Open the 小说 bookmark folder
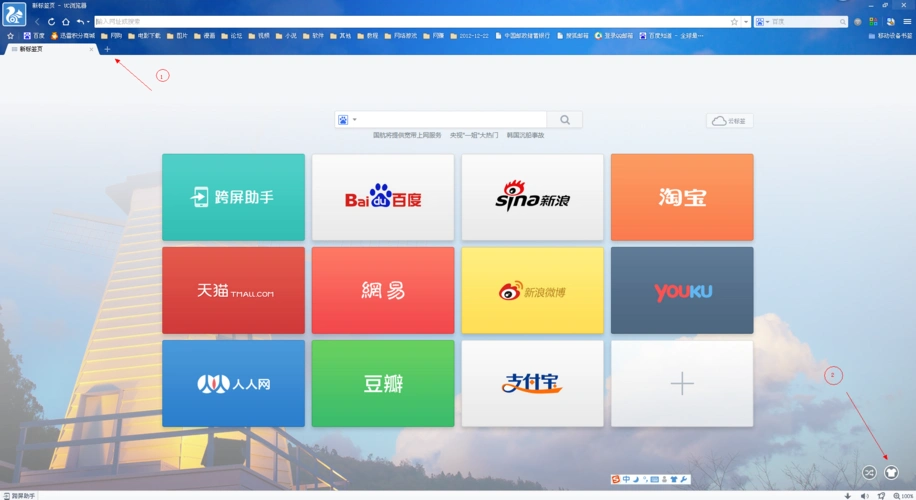The height and width of the screenshot is (500, 916). tap(286, 36)
